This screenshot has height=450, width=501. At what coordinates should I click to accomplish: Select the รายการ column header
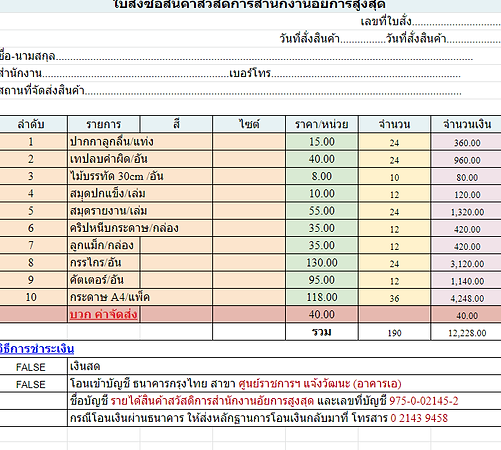click(x=103, y=124)
